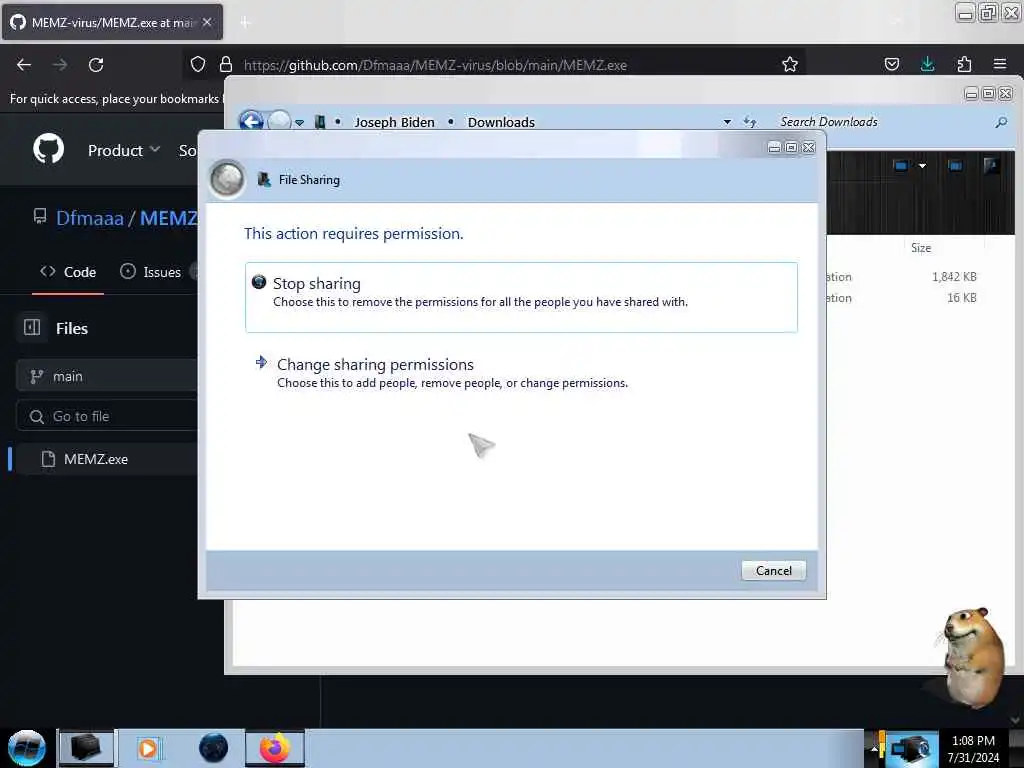
Task: Show hidden system tray icons
Action: (x=874, y=748)
